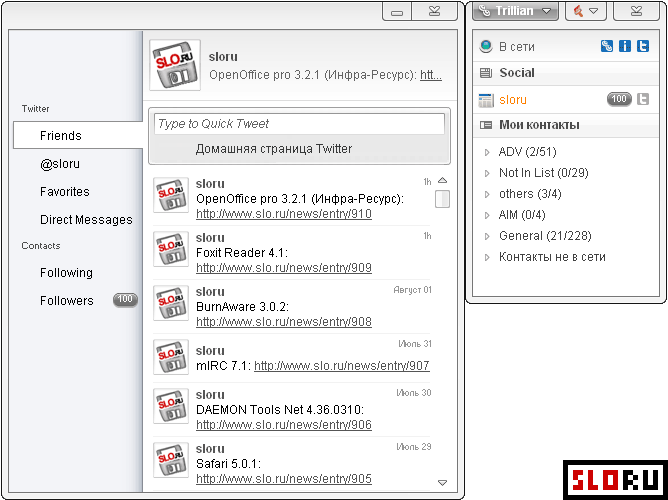Click the Astra identity icon in status row
Image resolution: width=668 pixels, height=500 pixels.
click(x=607, y=46)
